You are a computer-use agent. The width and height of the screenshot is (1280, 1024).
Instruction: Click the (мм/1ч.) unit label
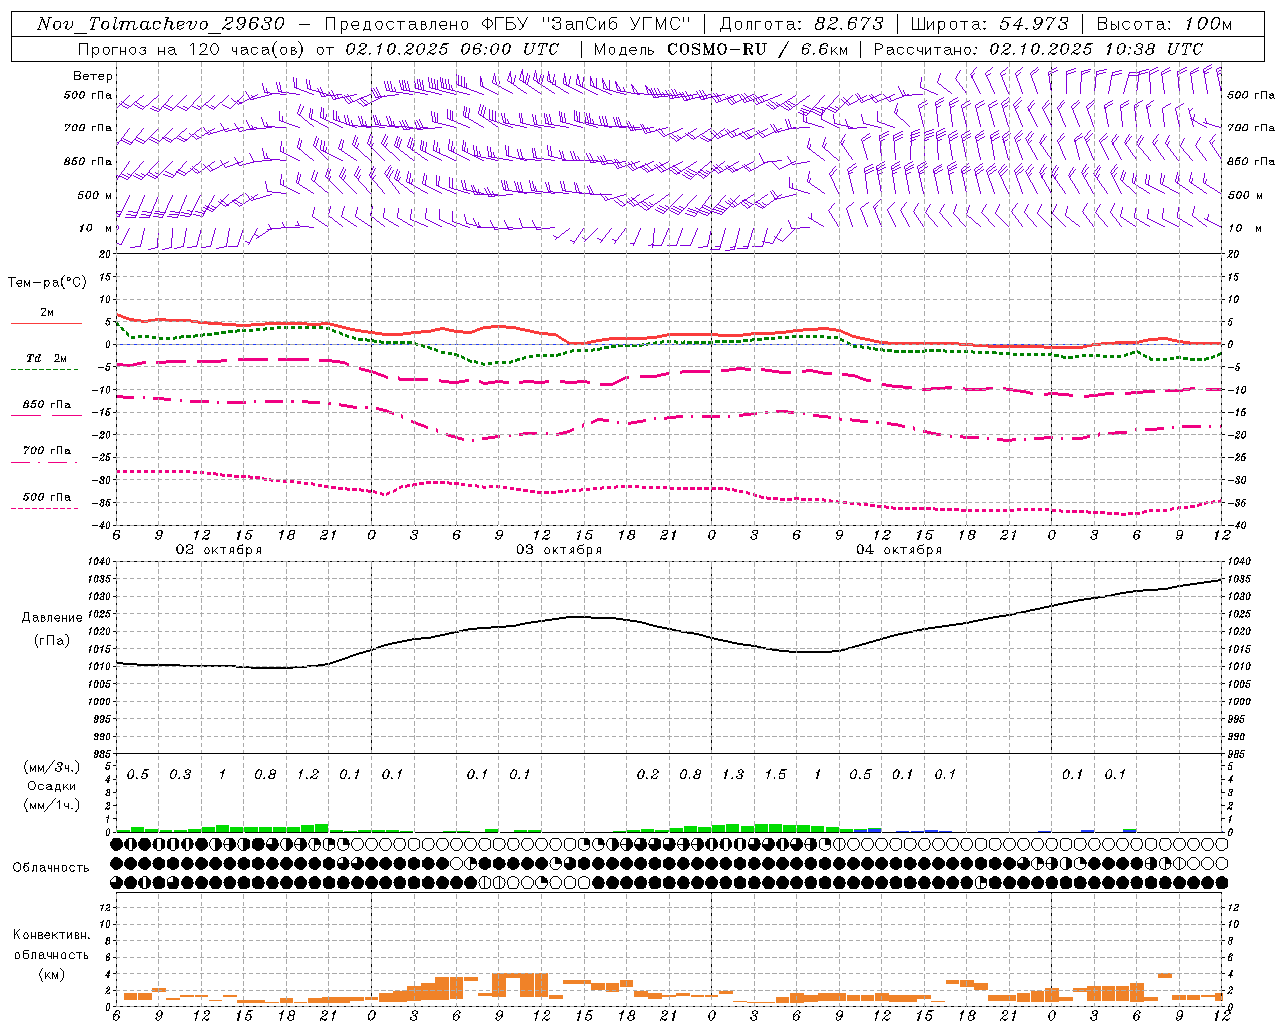(52, 805)
